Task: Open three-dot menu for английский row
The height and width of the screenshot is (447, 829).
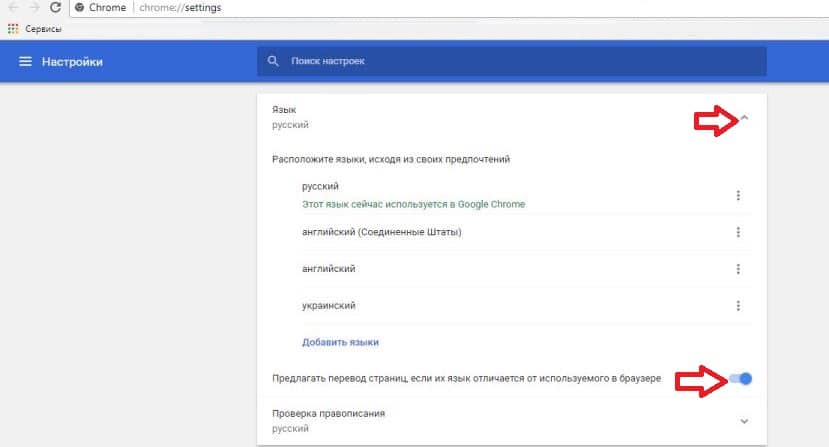Action: tap(738, 269)
